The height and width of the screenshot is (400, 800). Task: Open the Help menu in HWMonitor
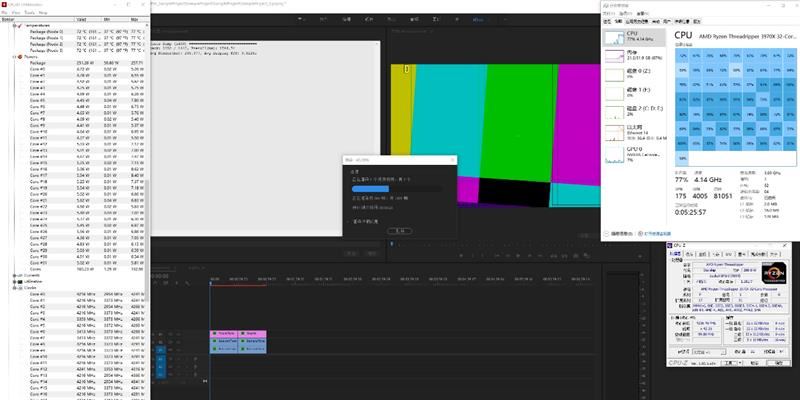43,12
